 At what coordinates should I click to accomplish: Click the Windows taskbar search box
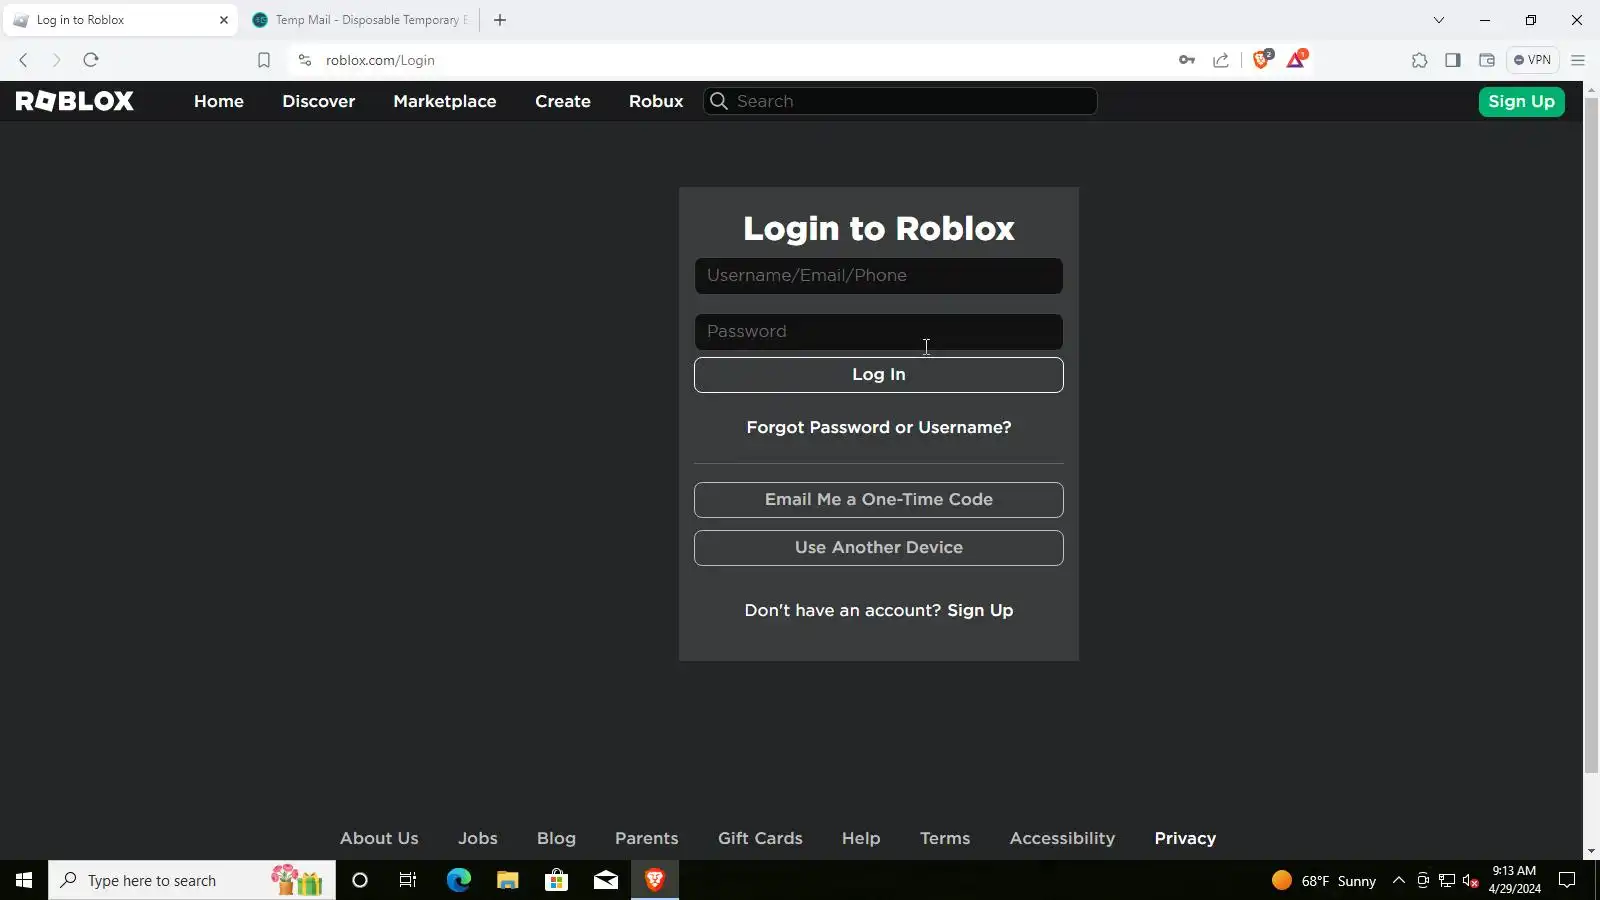pos(192,880)
